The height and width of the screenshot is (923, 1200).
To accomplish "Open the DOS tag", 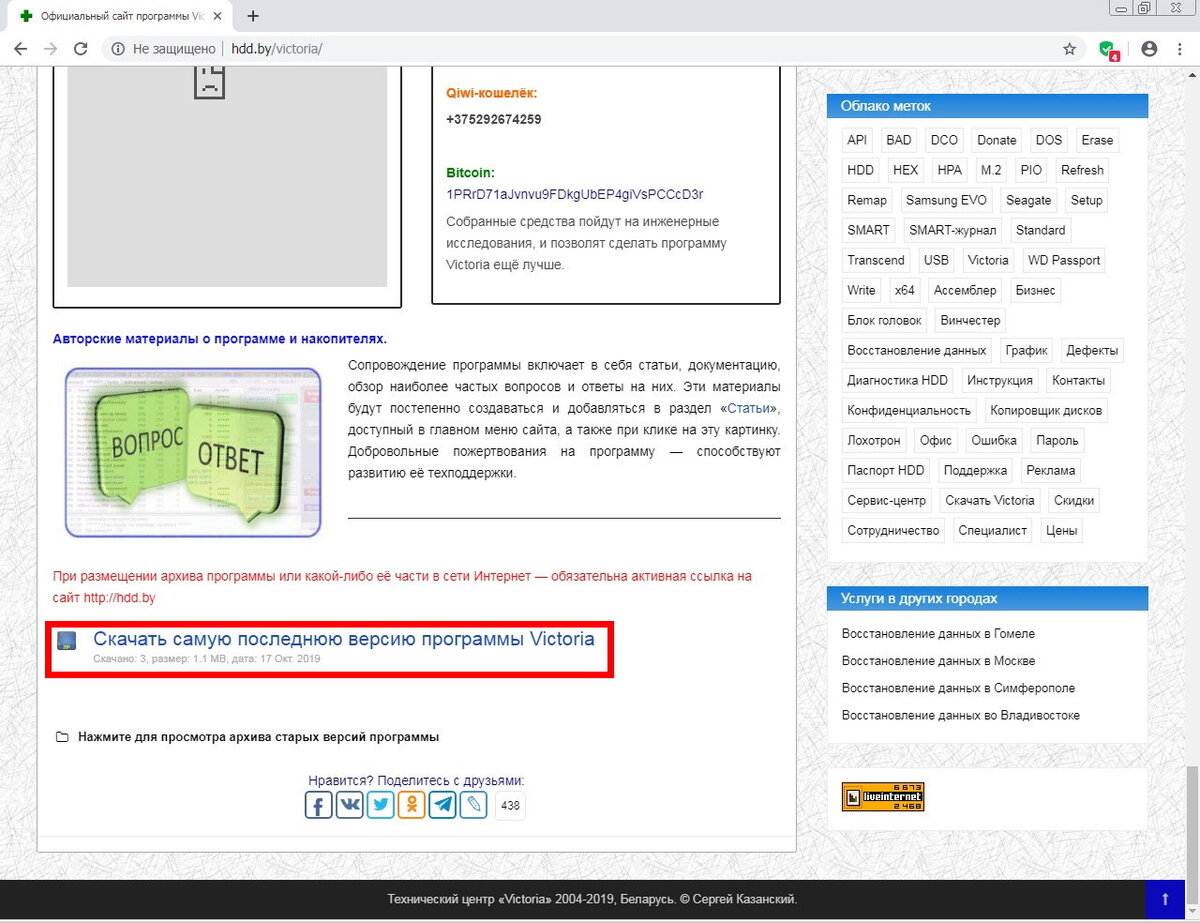I will (x=1049, y=140).
